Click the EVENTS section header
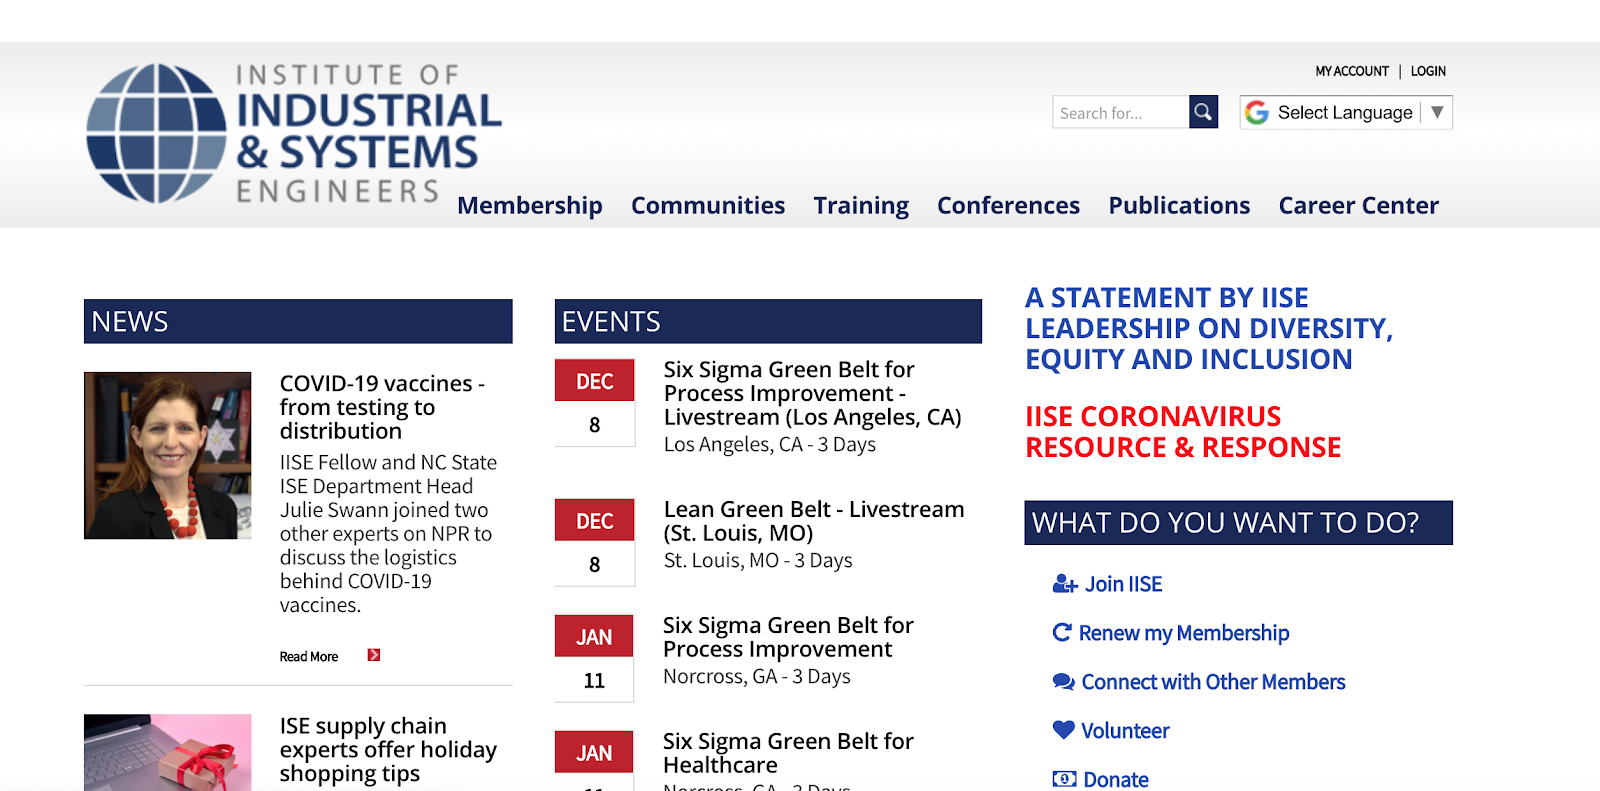This screenshot has height=791, width=1600. 768,321
